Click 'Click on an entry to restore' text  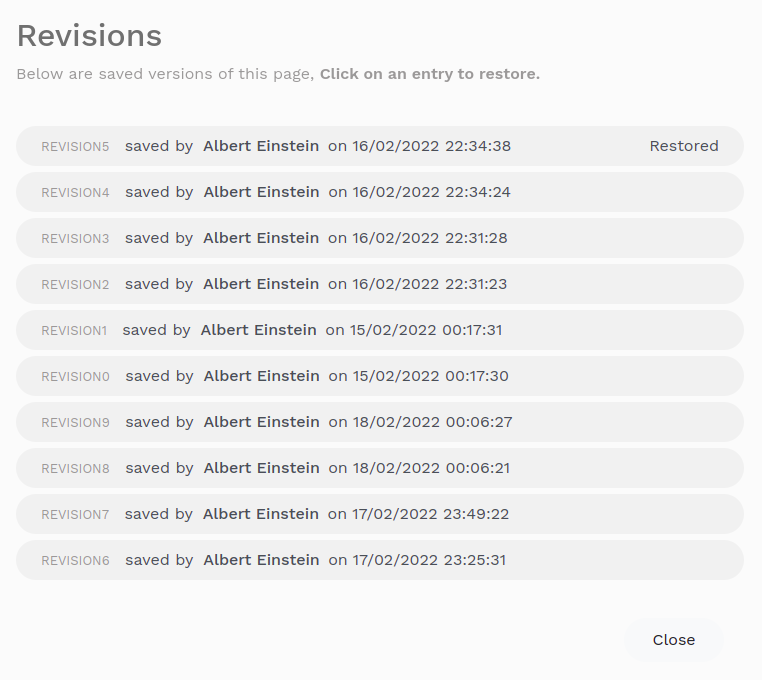pos(429,74)
